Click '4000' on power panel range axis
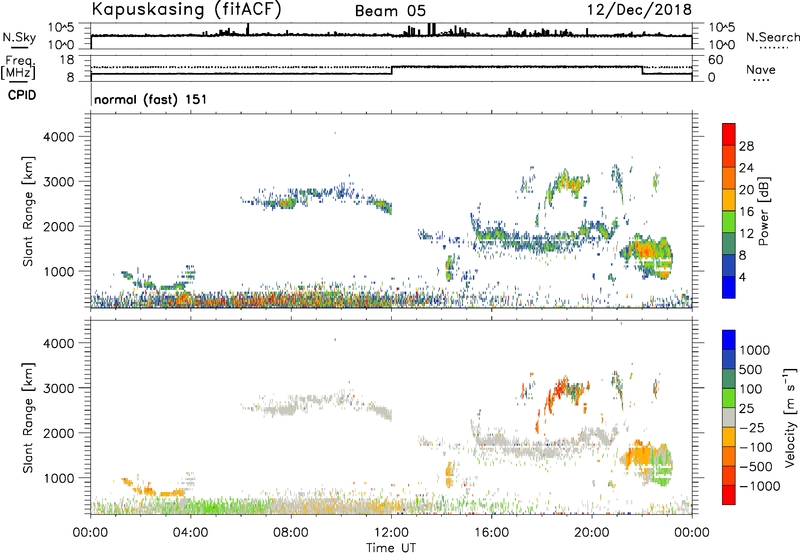The height and width of the screenshot is (554, 800). click(59, 137)
